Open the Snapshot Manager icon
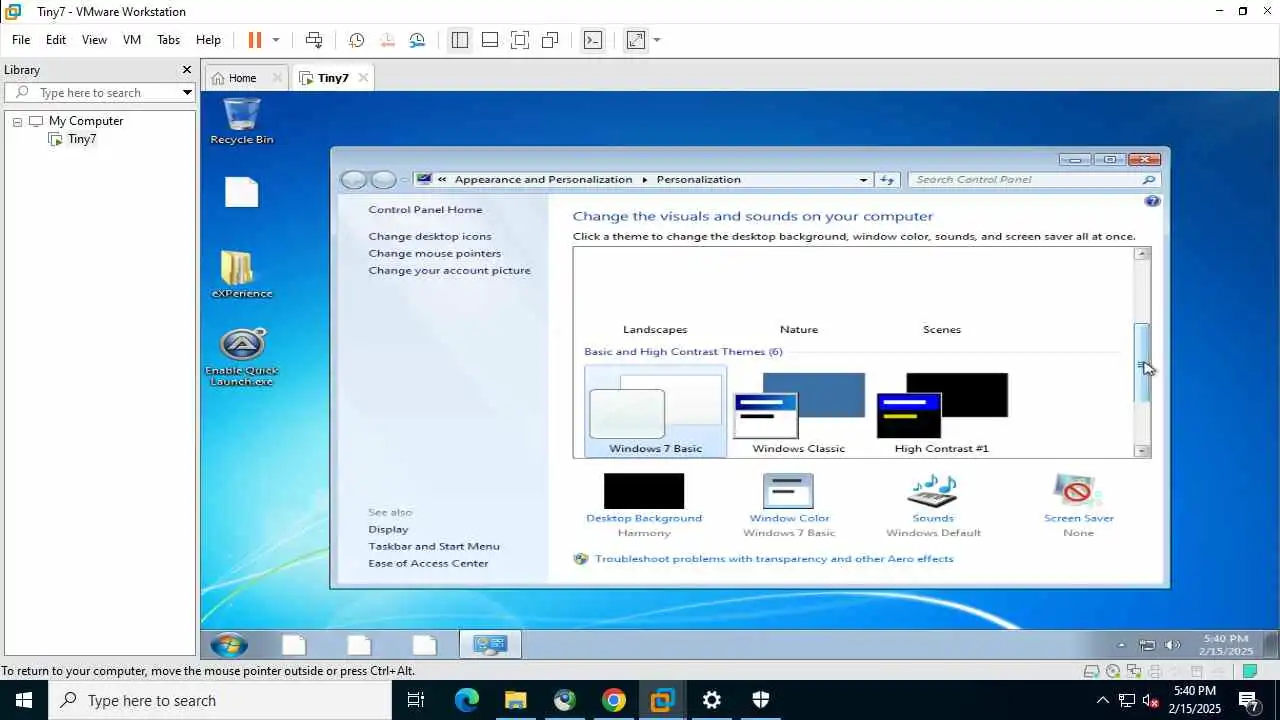1280x720 pixels. [417, 40]
